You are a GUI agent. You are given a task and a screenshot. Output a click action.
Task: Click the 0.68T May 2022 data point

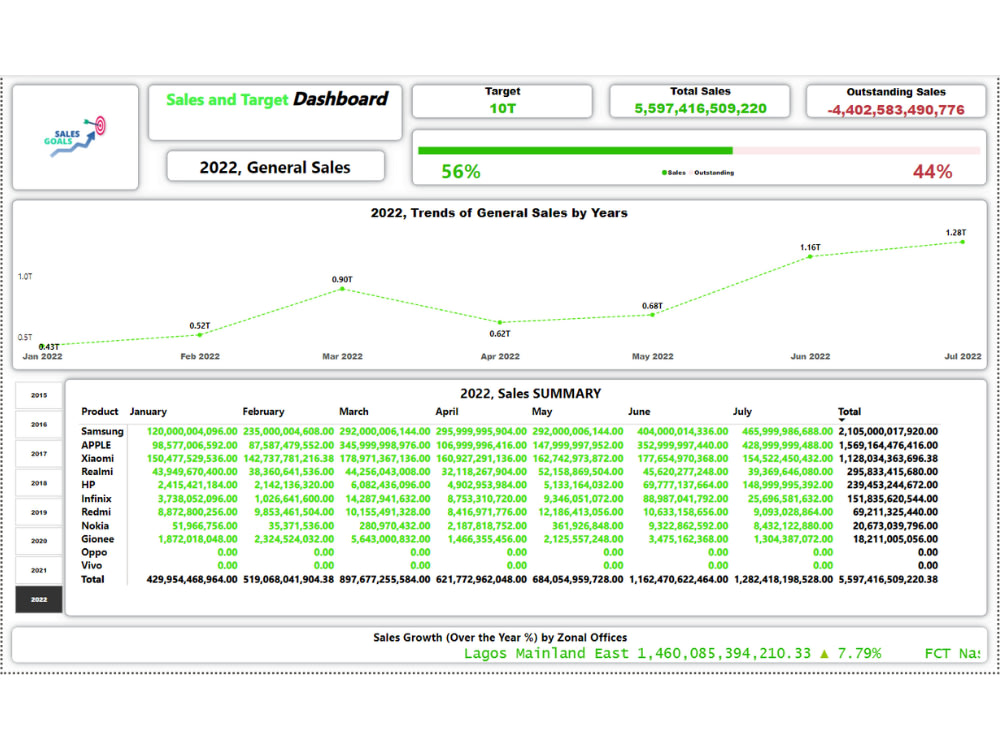click(653, 313)
